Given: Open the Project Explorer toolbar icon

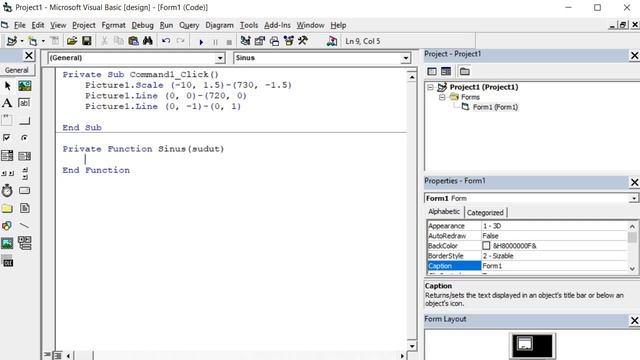Looking at the screenshot, I should click(x=245, y=41).
